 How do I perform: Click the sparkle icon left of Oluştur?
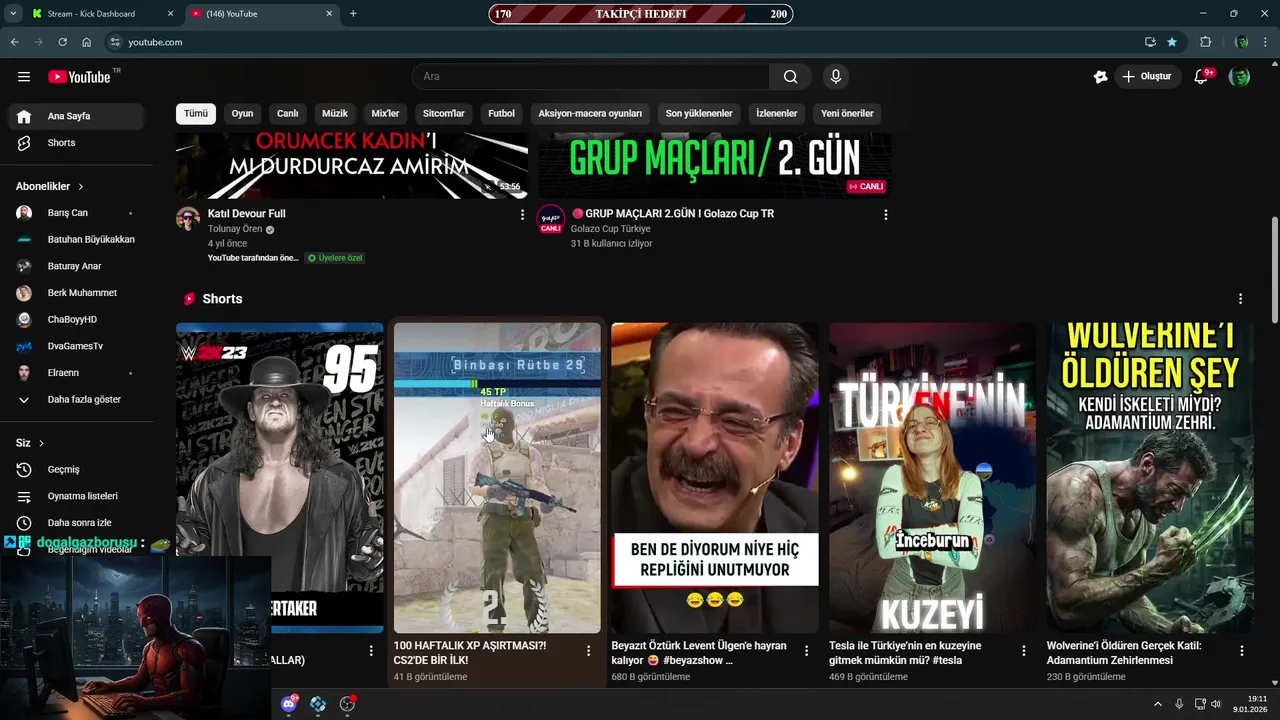pyautogui.click(x=1101, y=77)
